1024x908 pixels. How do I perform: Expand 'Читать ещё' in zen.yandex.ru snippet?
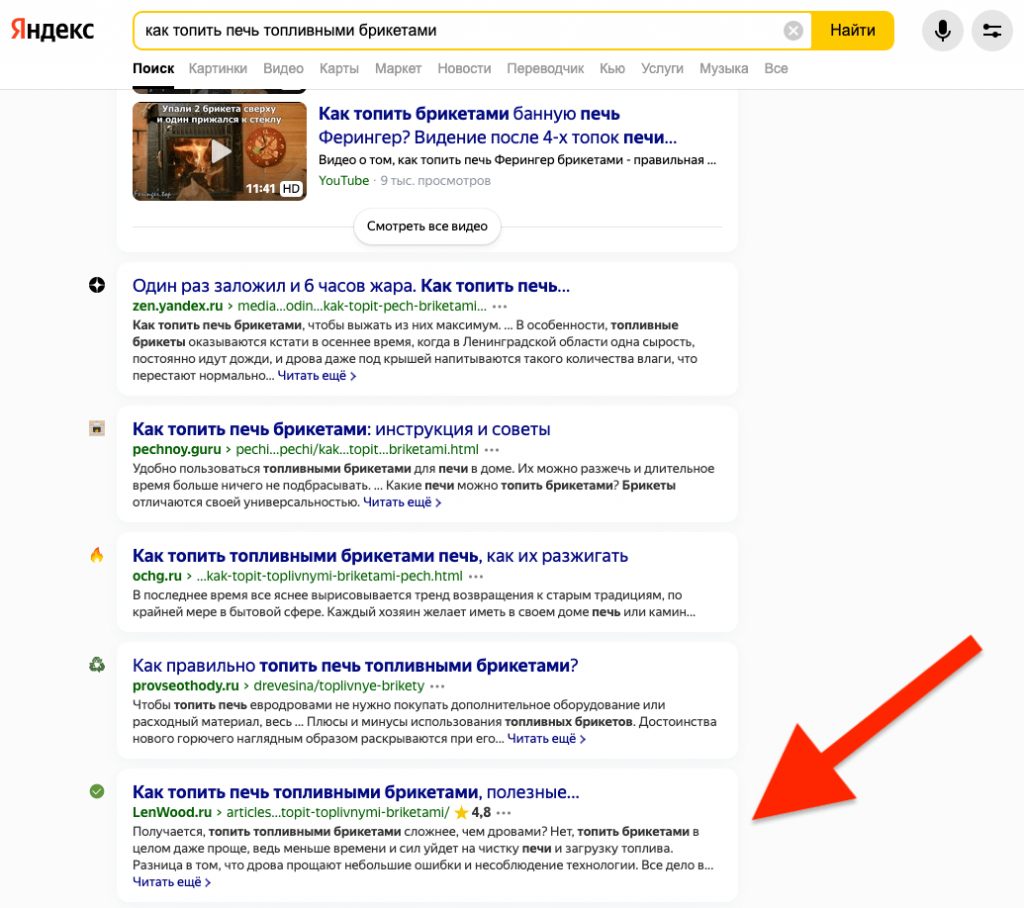point(317,376)
